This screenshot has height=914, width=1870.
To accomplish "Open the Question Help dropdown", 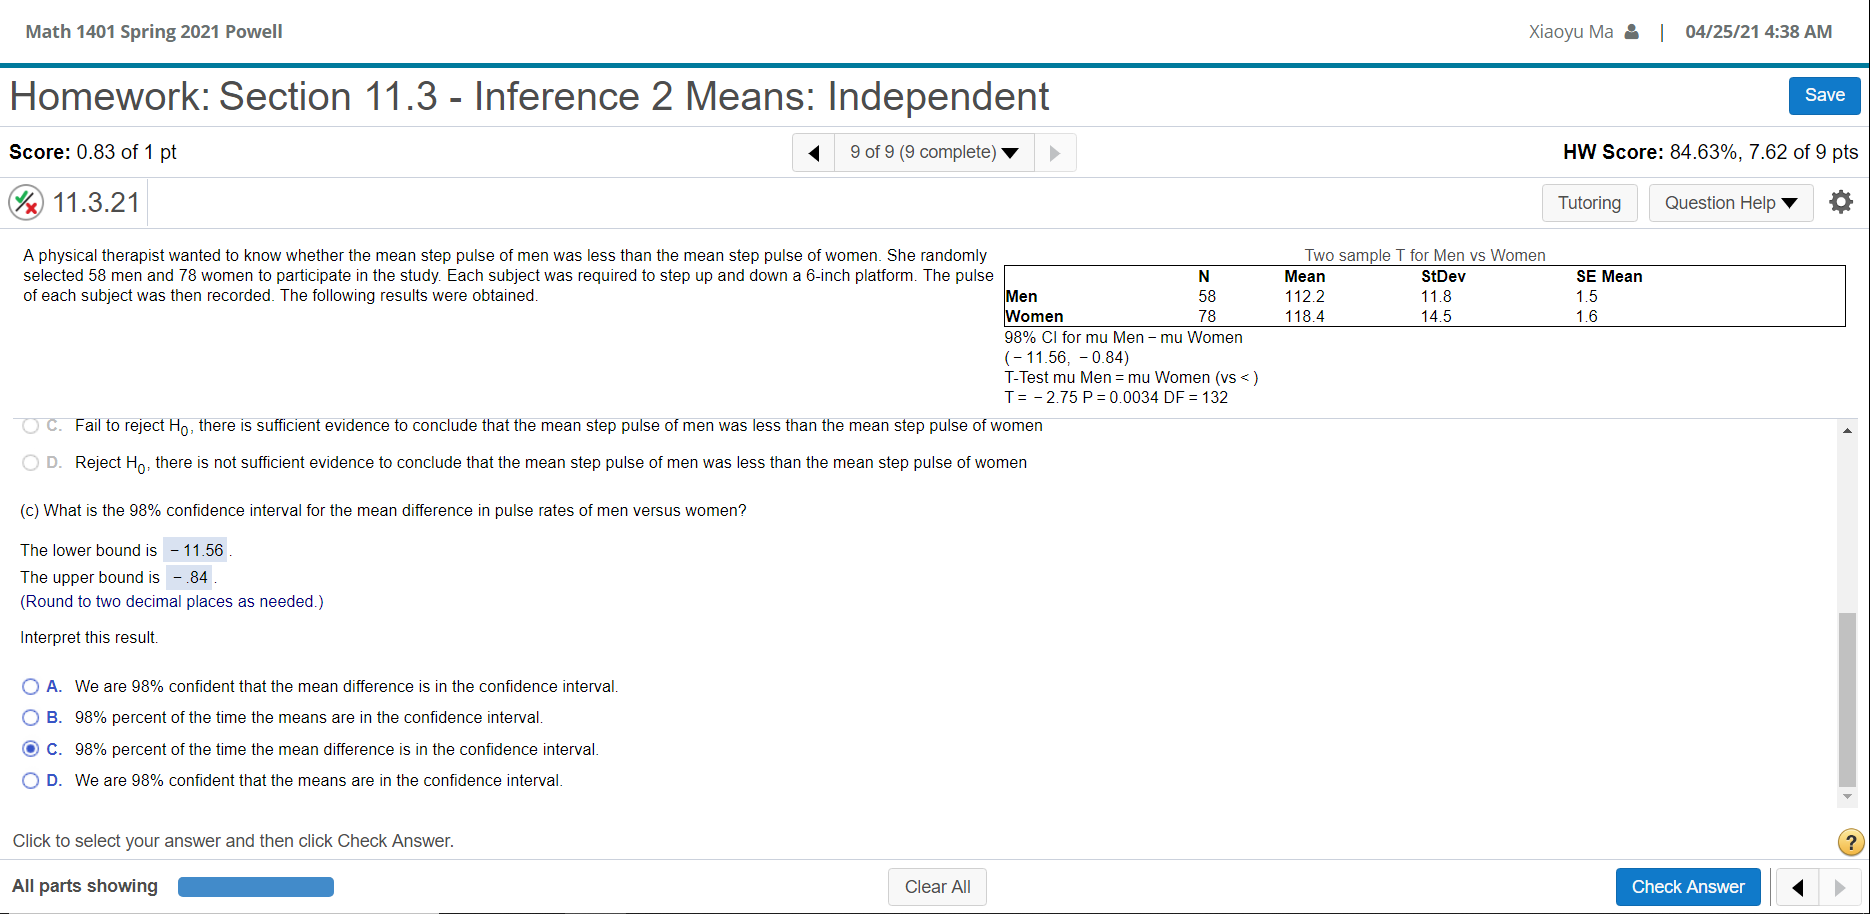I will 1730,202.
